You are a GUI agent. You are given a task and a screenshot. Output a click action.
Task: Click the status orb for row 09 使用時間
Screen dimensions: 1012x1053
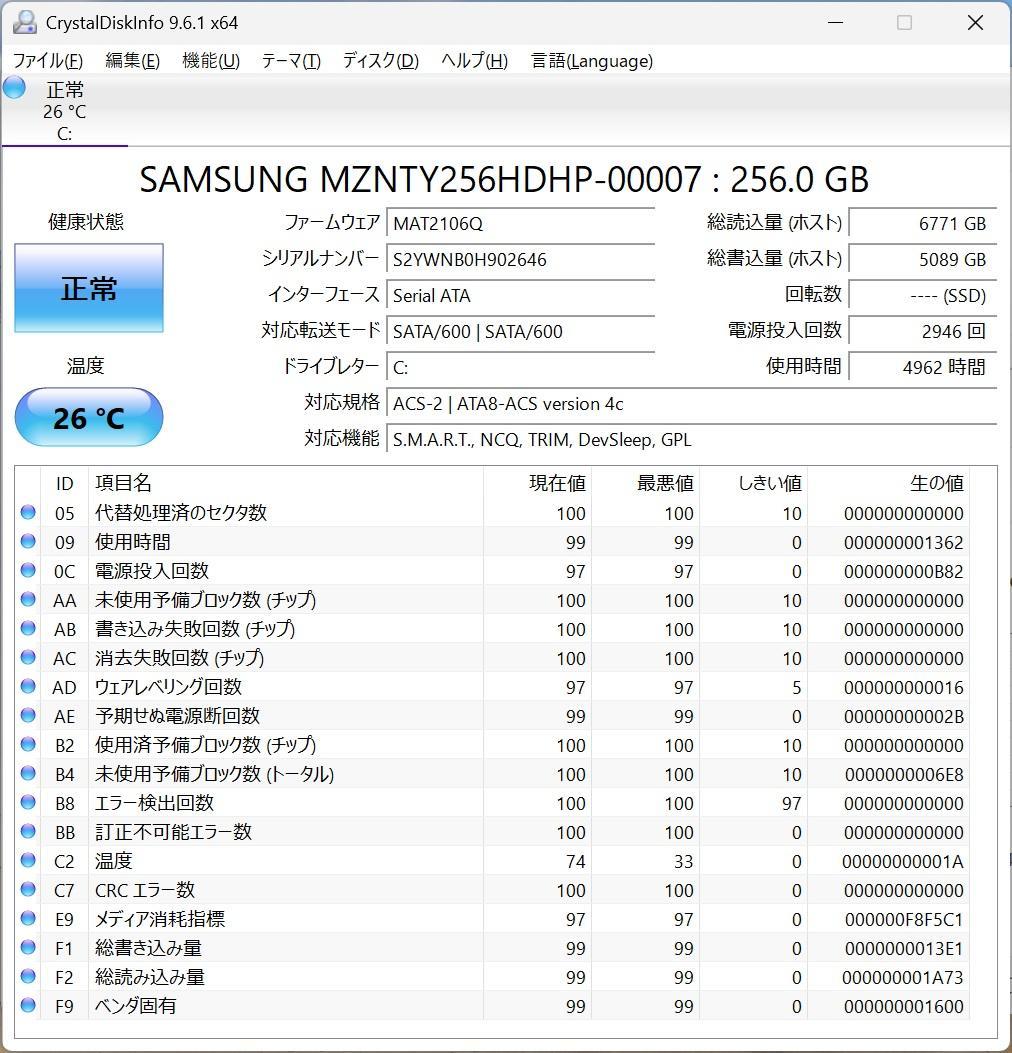(x=28, y=541)
